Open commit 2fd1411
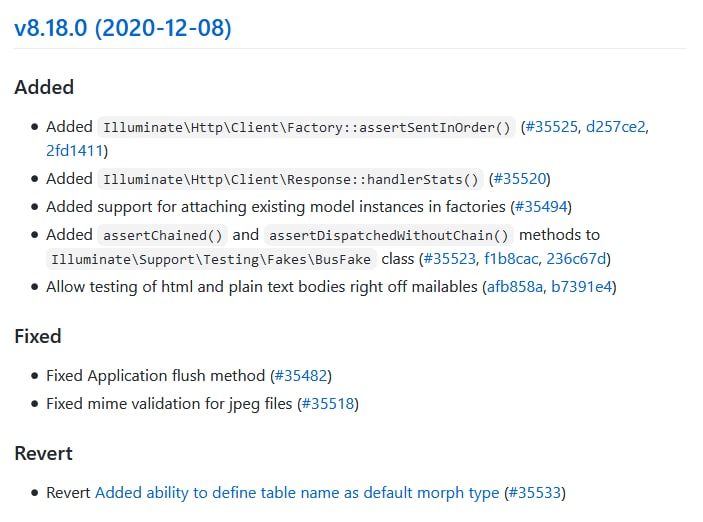 pyautogui.click(x=74, y=151)
